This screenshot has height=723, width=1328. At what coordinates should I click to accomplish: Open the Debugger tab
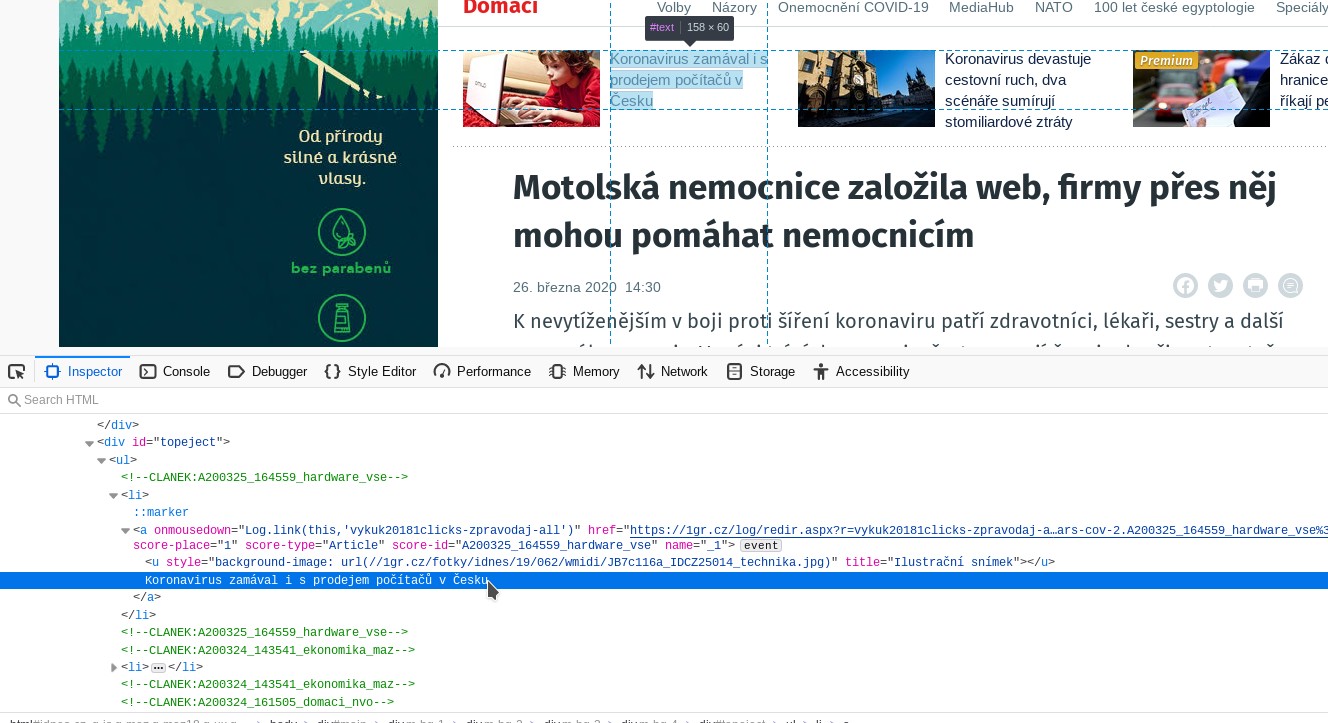pyautogui.click(x=267, y=372)
